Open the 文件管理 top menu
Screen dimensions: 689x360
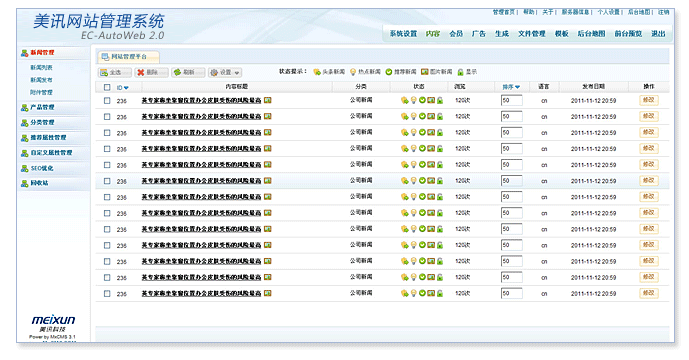click(x=532, y=34)
